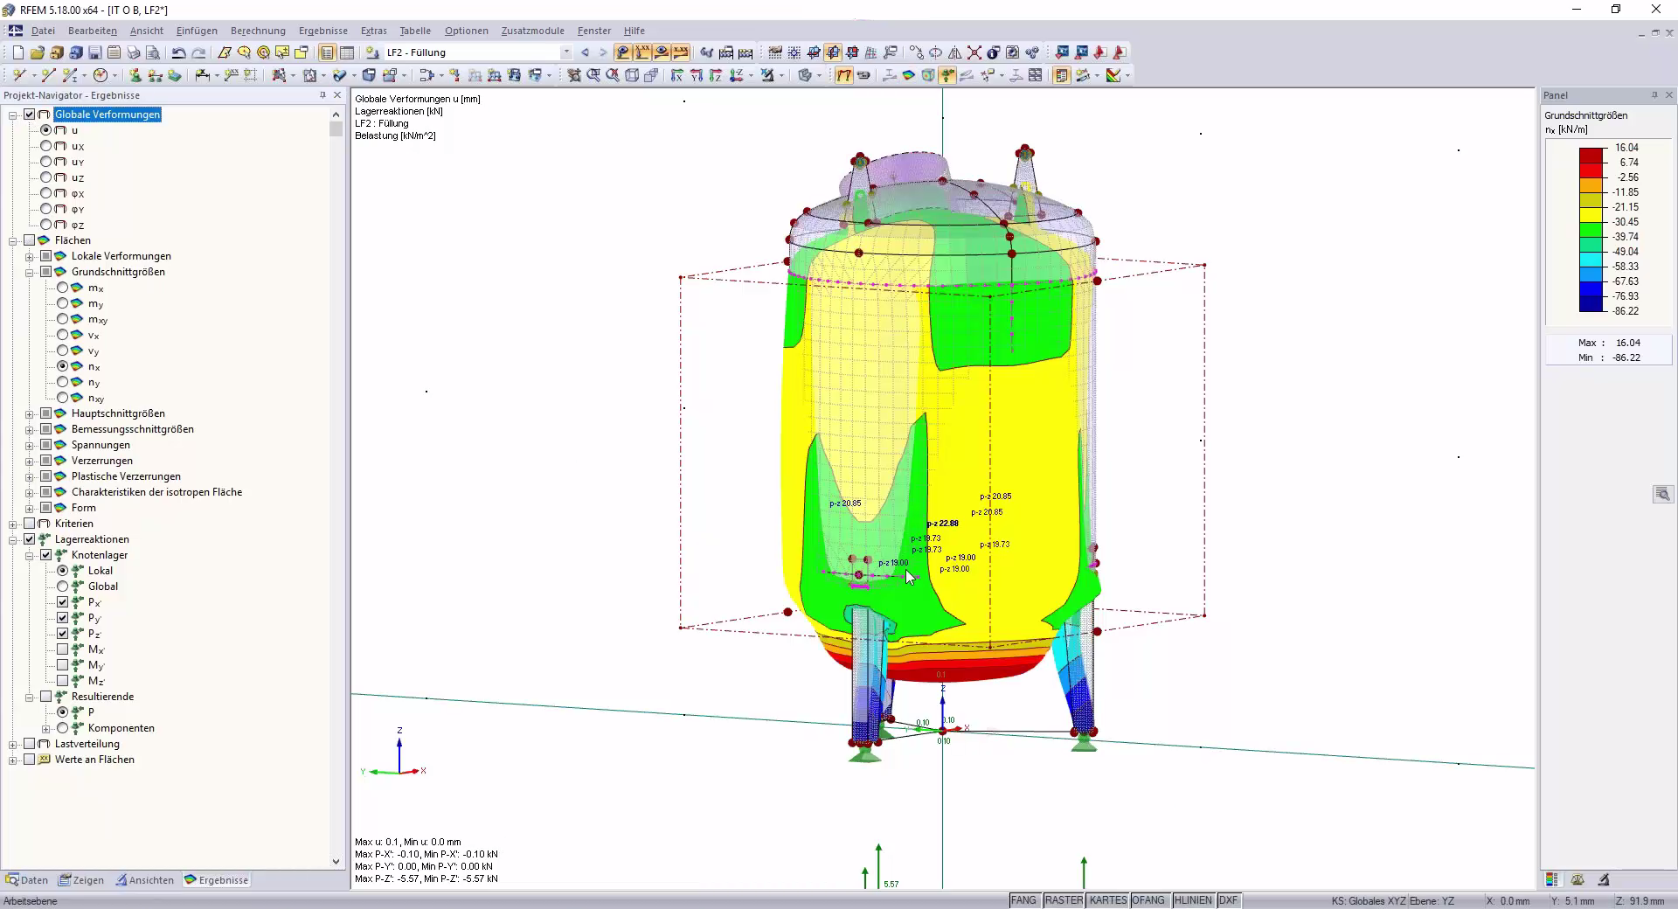Collapse the Knotenlager tree node
The width and height of the screenshot is (1678, 909).
click(x=29, y=555)
